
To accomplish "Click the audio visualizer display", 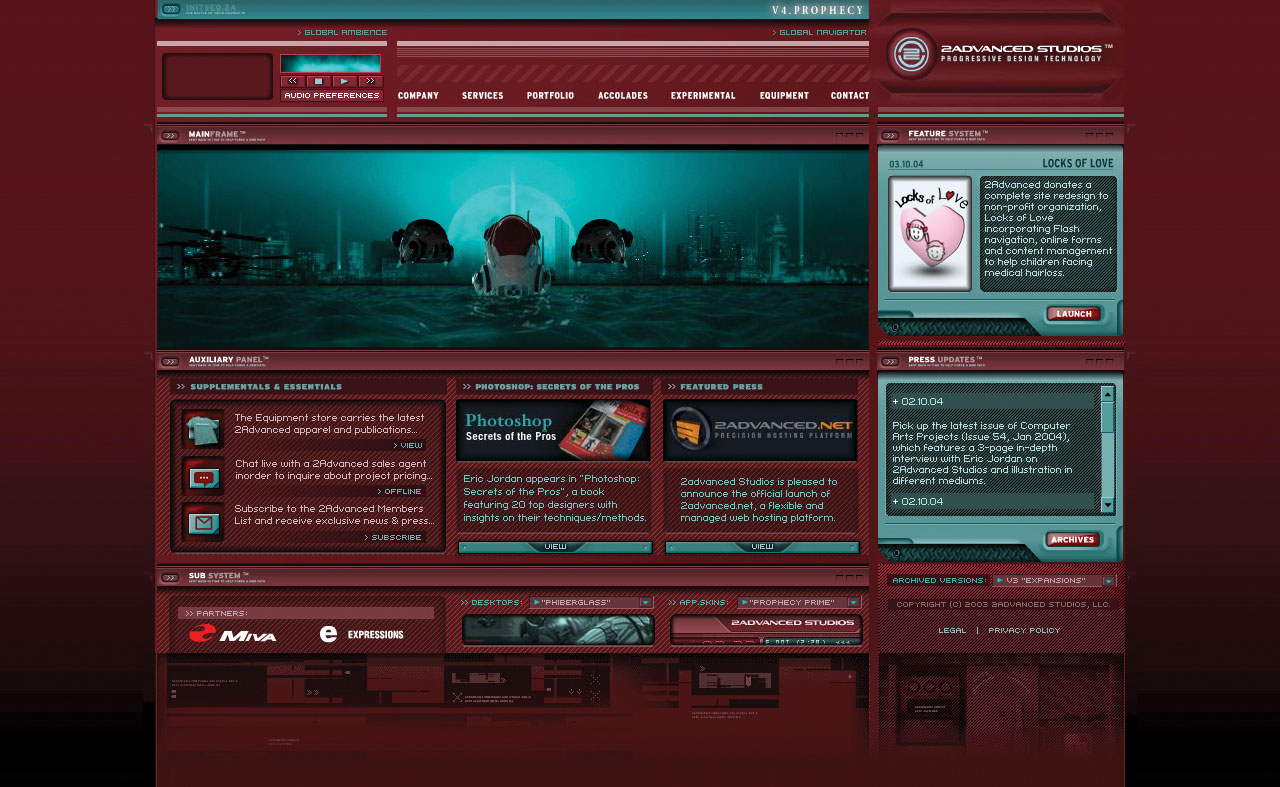I will click(331, 64).
